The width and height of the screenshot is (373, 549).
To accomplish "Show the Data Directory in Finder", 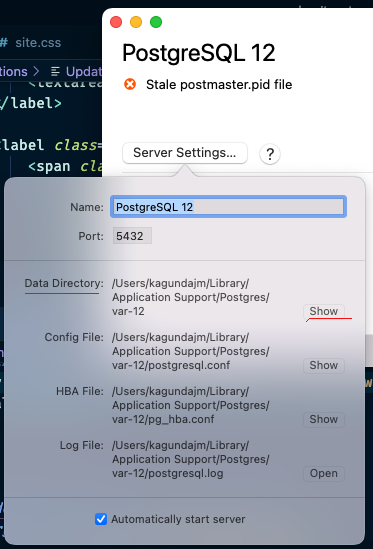I will tap(324, 311).
